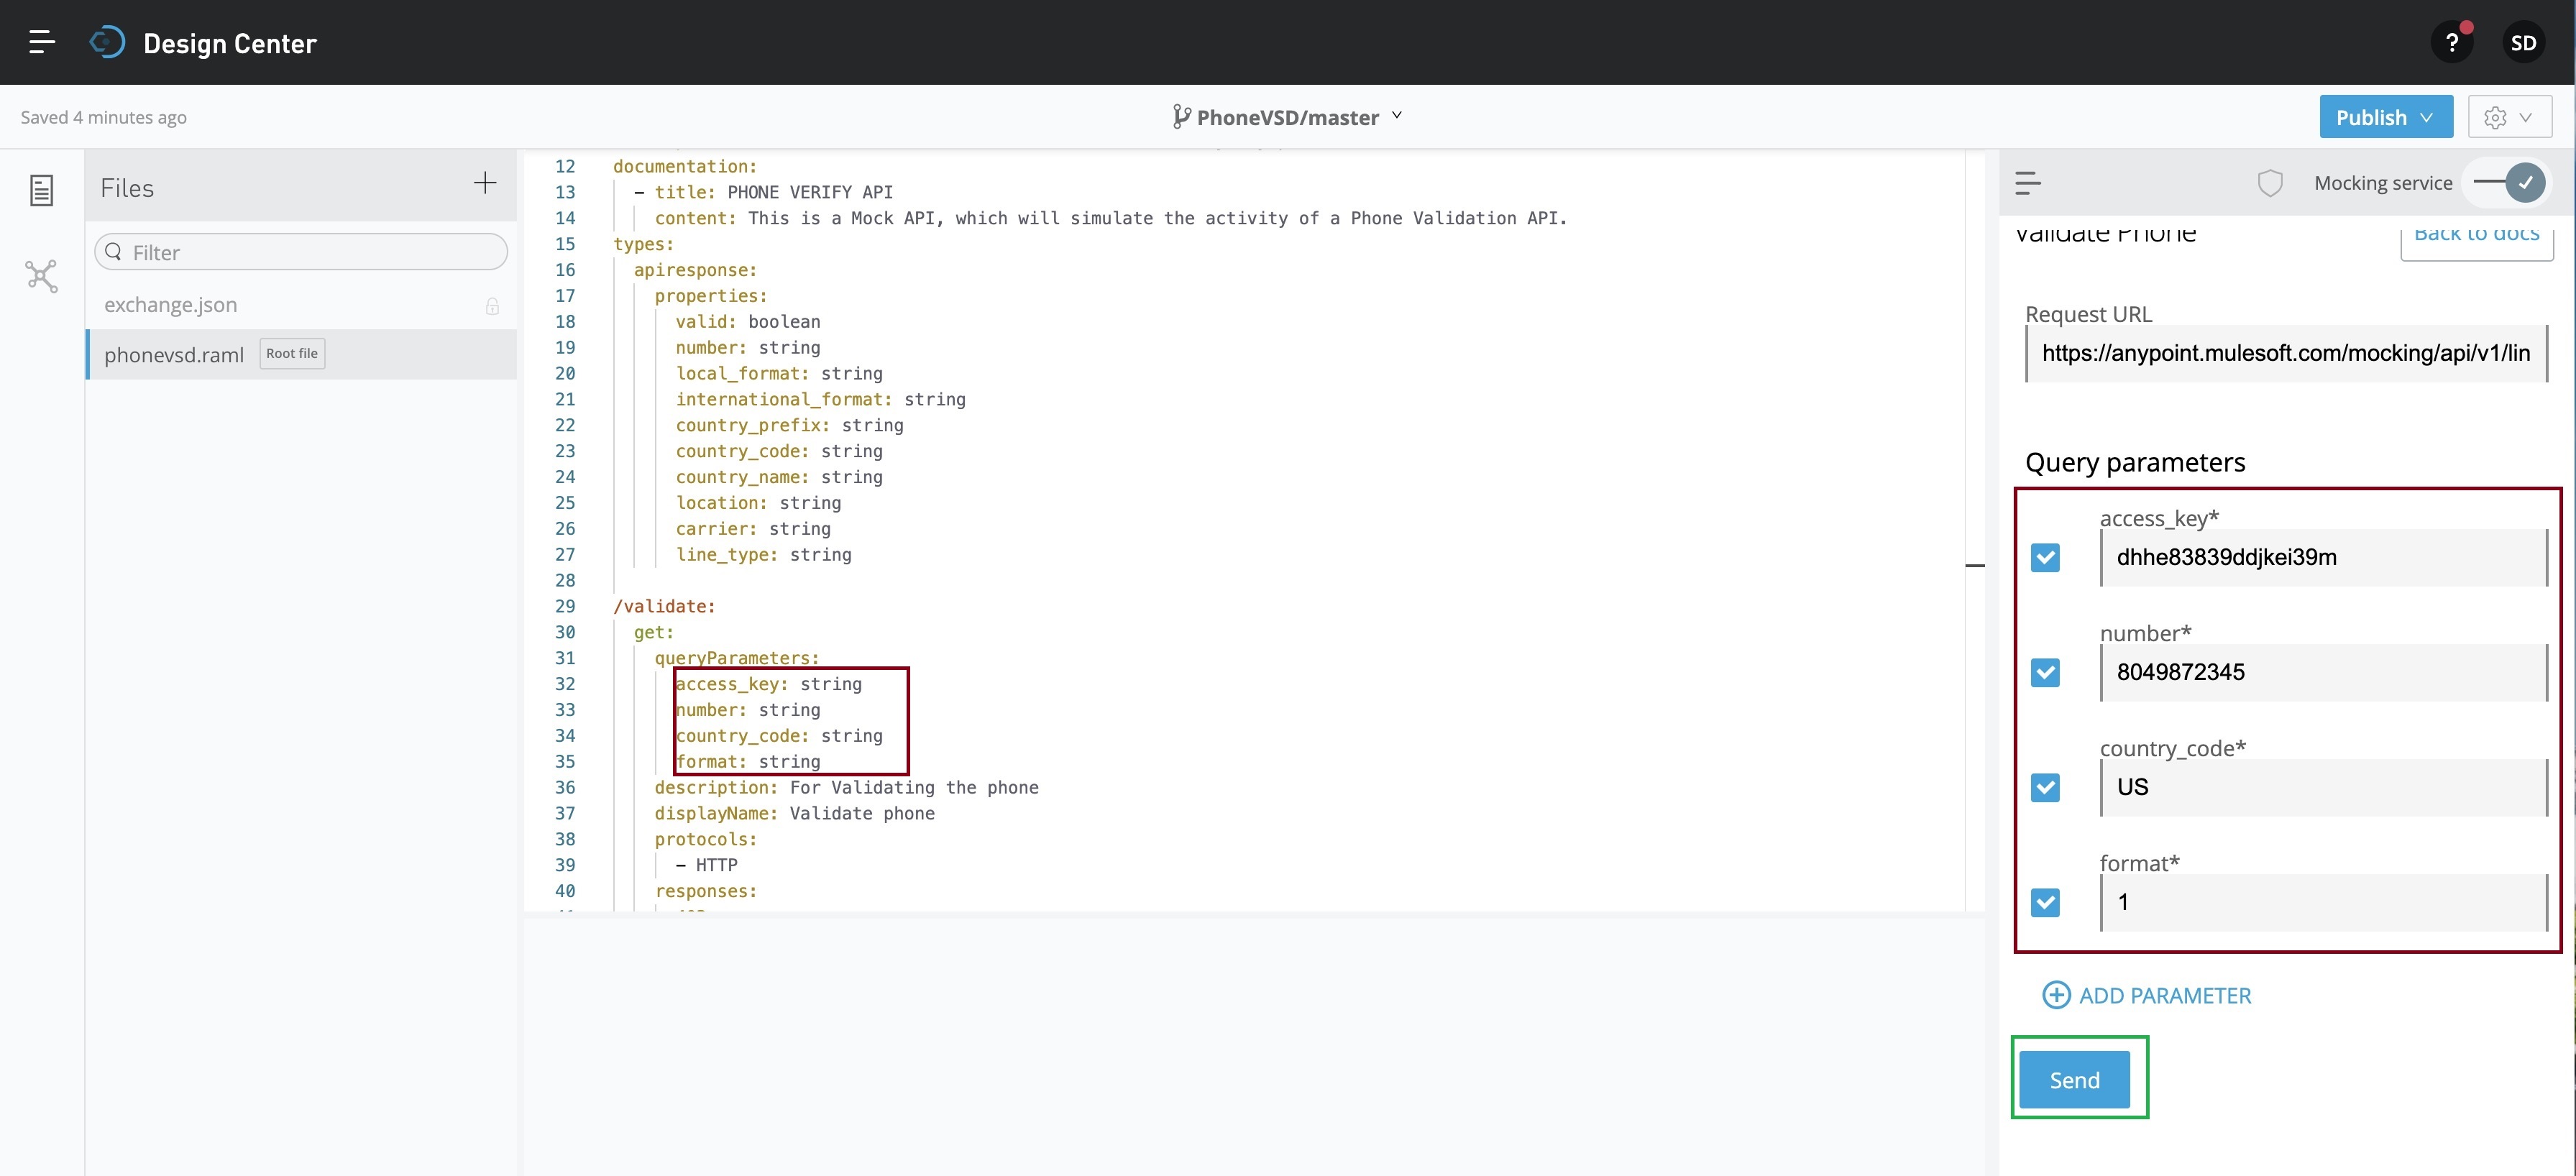Open the navigation hamburger menu
Image resolution: width=2576 pixels, height=1176 pixels.
click(42, 41)
